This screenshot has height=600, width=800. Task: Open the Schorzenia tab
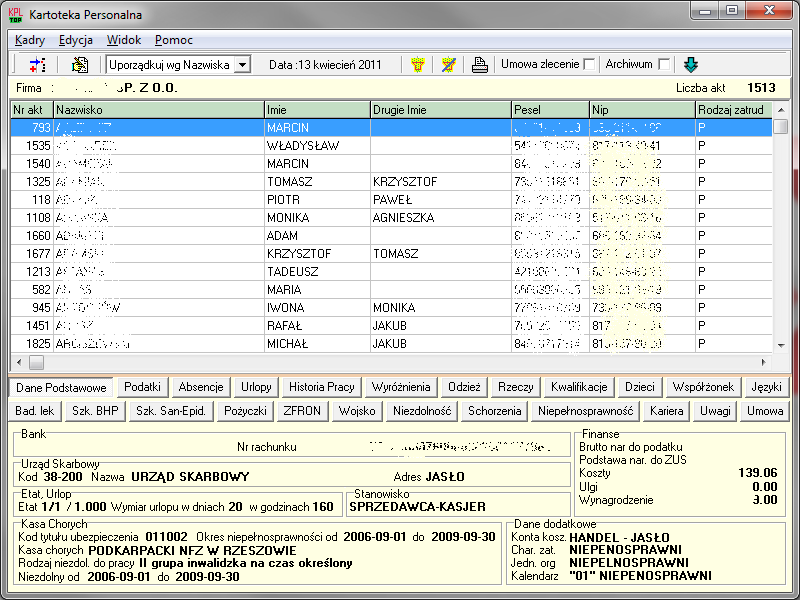point(494,411)
